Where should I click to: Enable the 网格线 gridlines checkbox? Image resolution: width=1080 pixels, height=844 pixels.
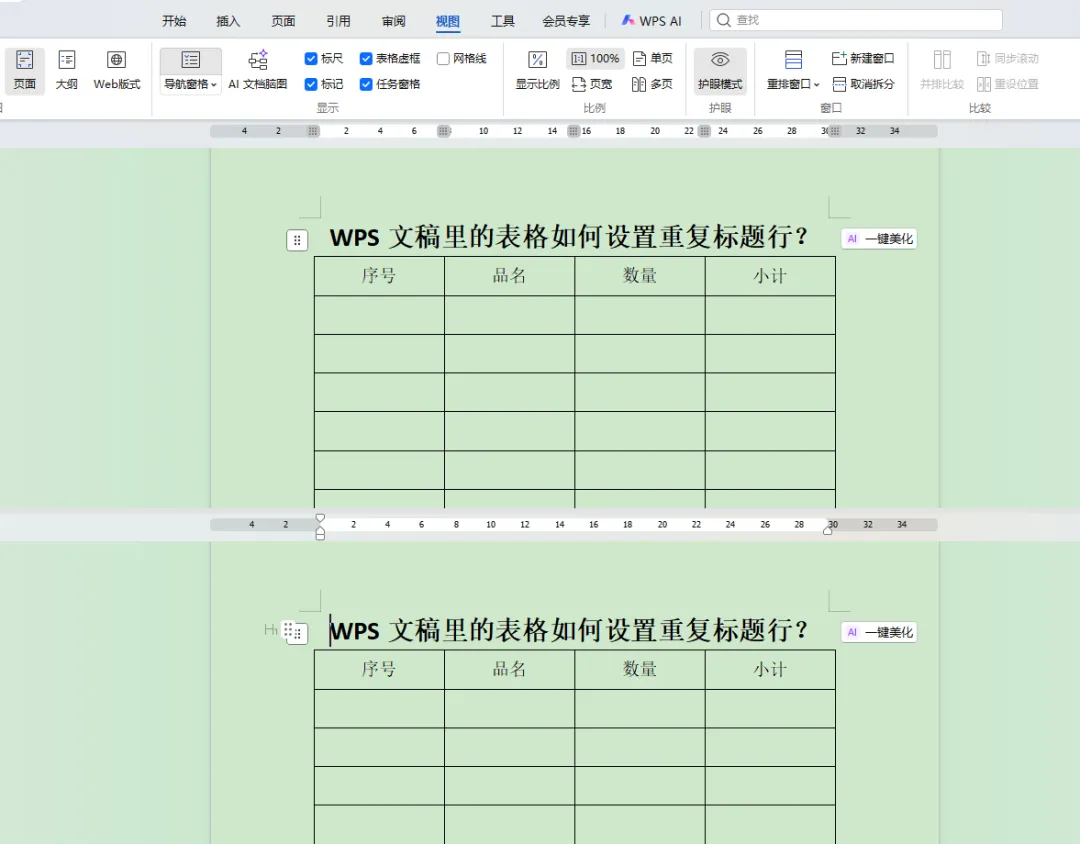pyautogui.click(x=443, y=59)
